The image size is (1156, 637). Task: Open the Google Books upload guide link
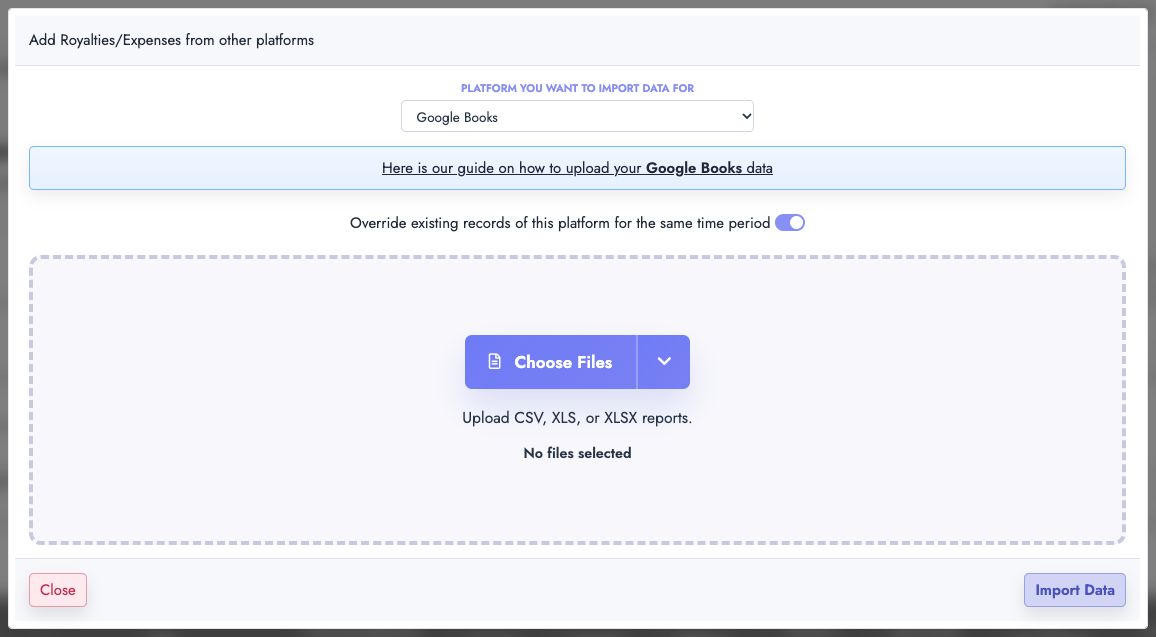tap(577, 168)
